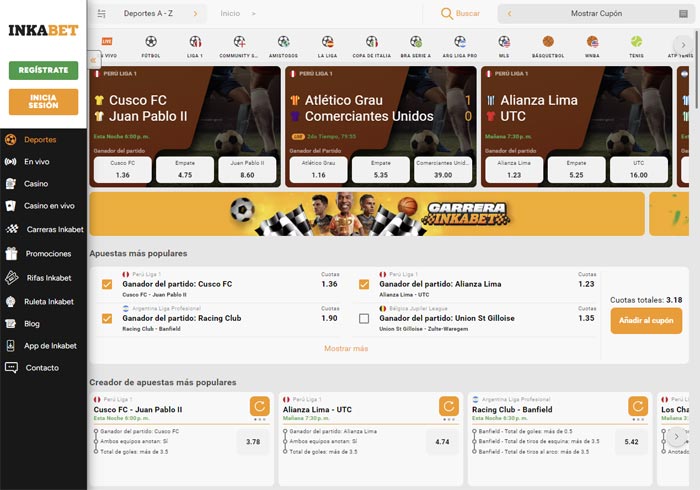Collapse the sidebar with the double-chevron tab
Image resolution: width=700 pixels, height=490 pixels.
tap(94, 60)
